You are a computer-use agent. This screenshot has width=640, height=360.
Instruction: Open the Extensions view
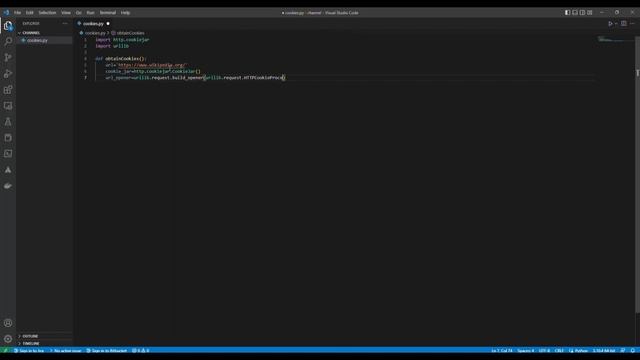coord(8,90)
